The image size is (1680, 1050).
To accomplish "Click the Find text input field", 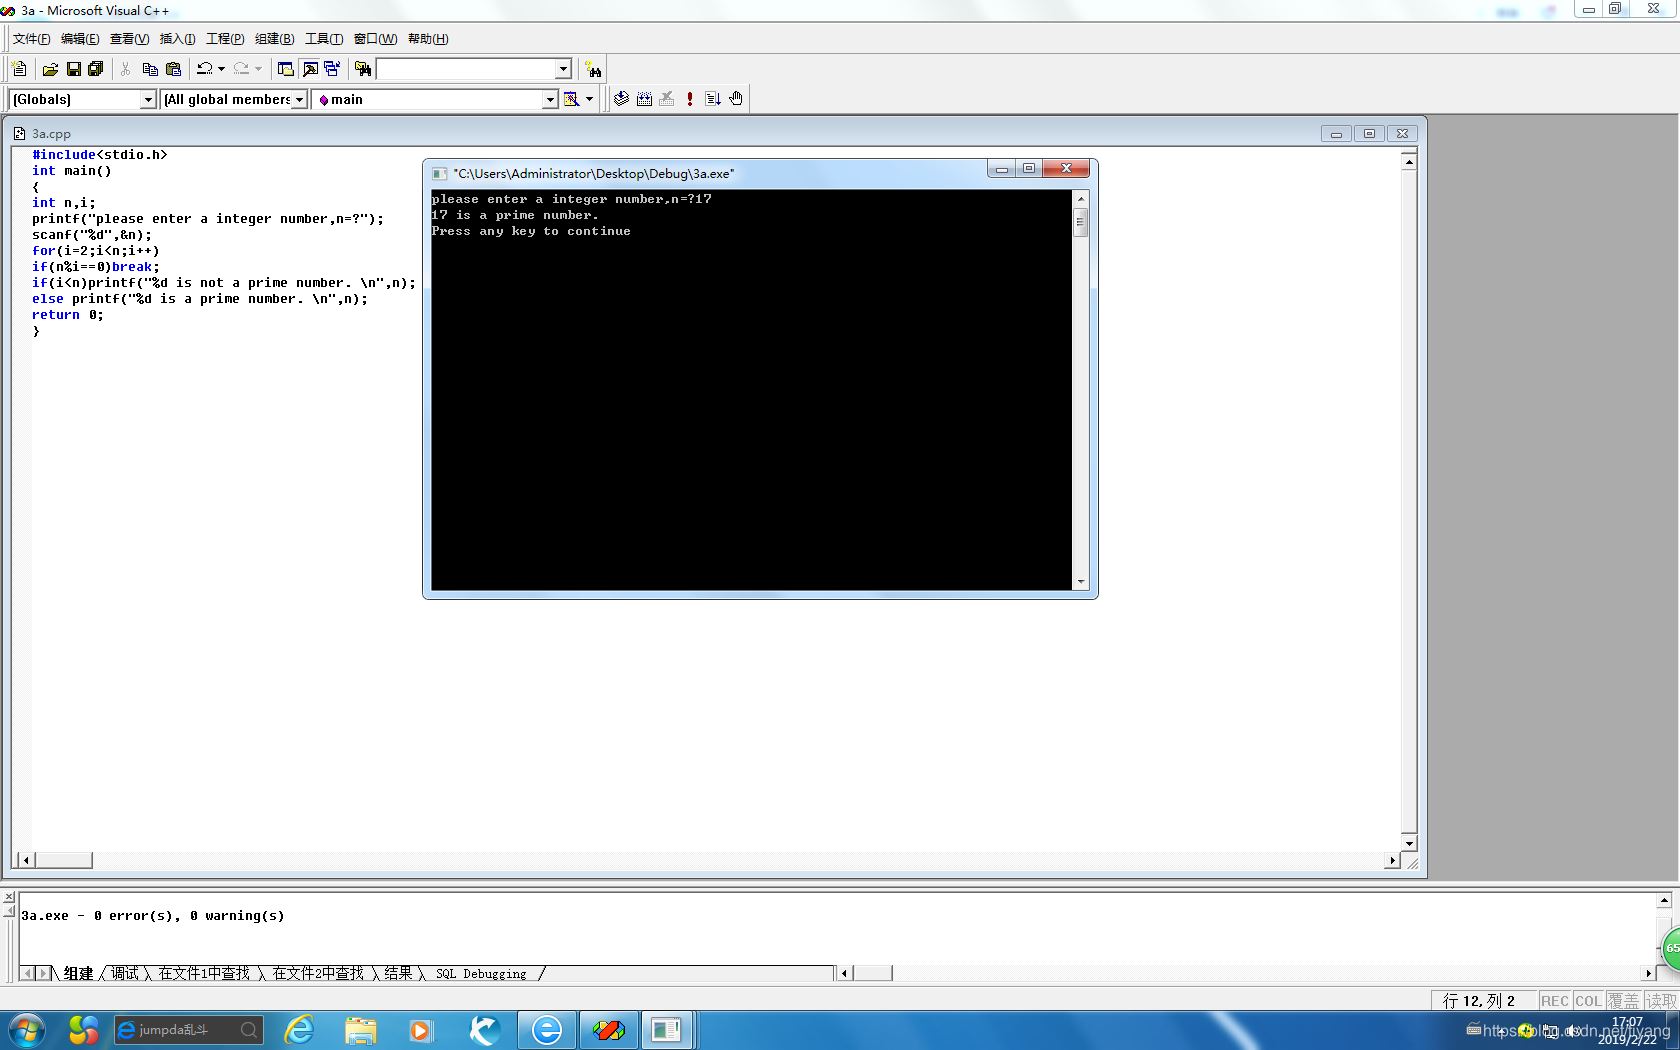I will pos(466,69).
